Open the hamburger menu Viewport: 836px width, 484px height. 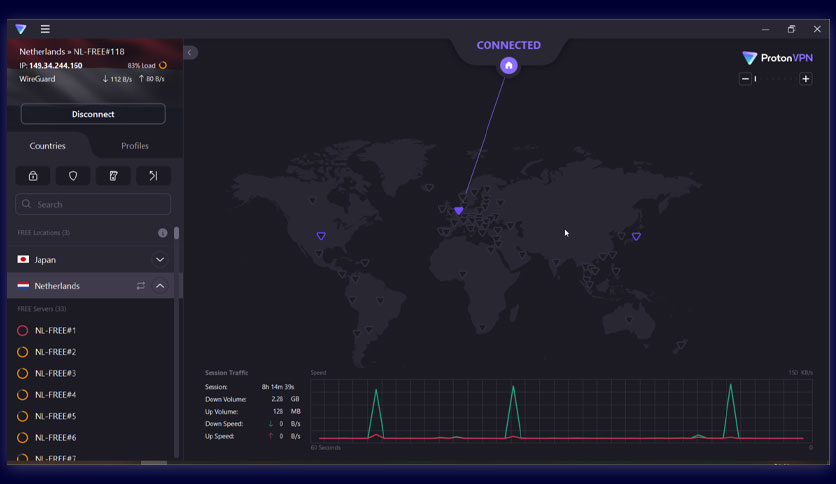45,29
